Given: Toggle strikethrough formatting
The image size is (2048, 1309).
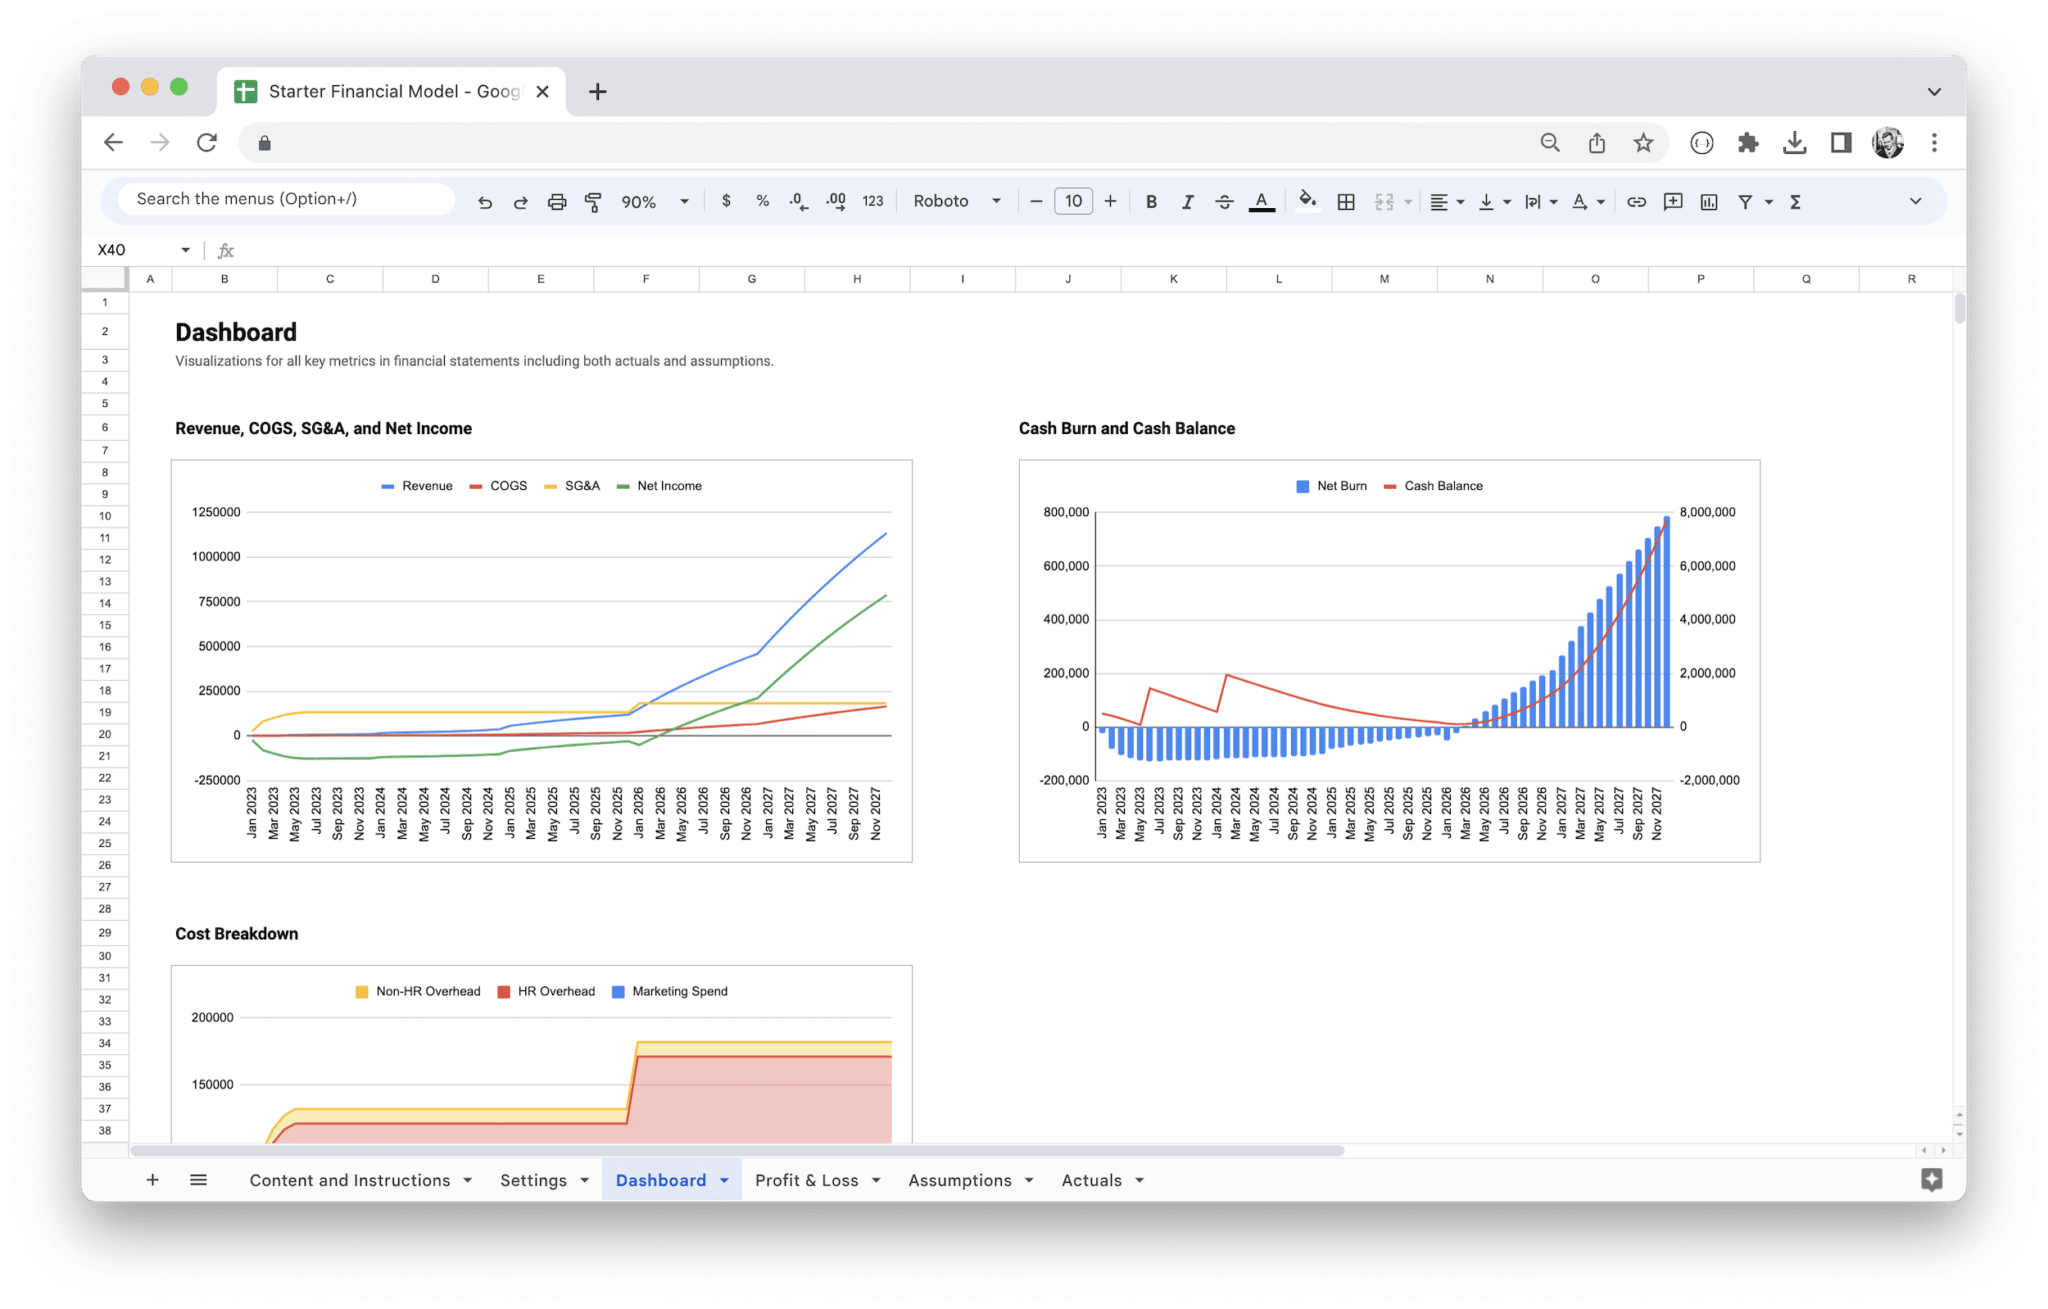Looking at the screenshot, I should [1224, 201].
